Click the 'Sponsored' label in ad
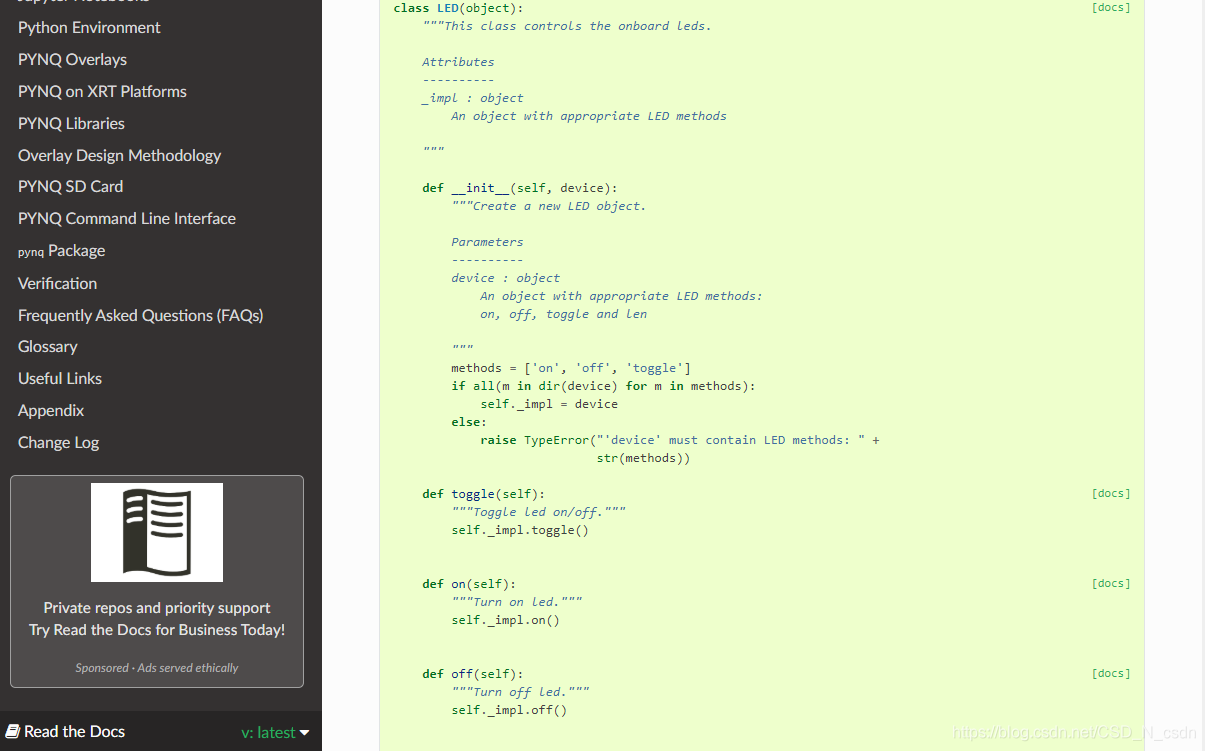This screenshot has width=1205, height=751. [102, 668]
